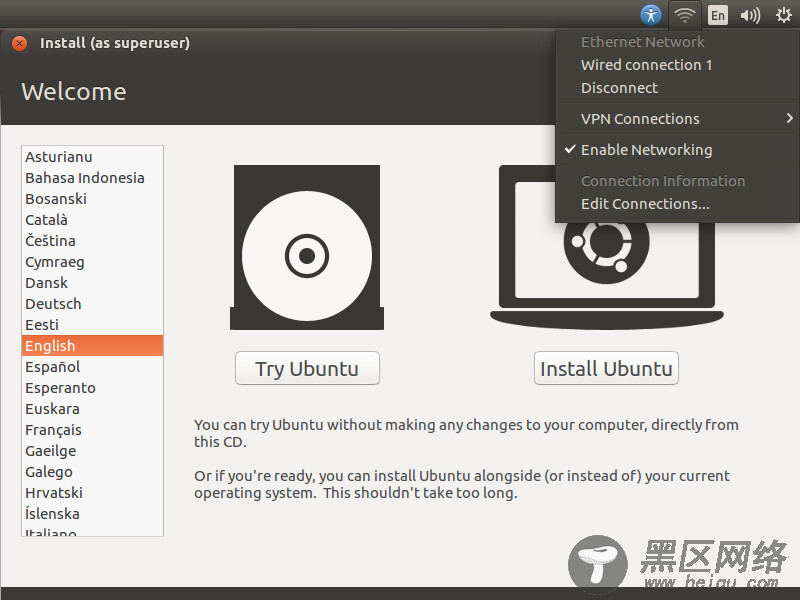Select Deutsch language
The width and height of the screenshot is (800, 600).
92,304
